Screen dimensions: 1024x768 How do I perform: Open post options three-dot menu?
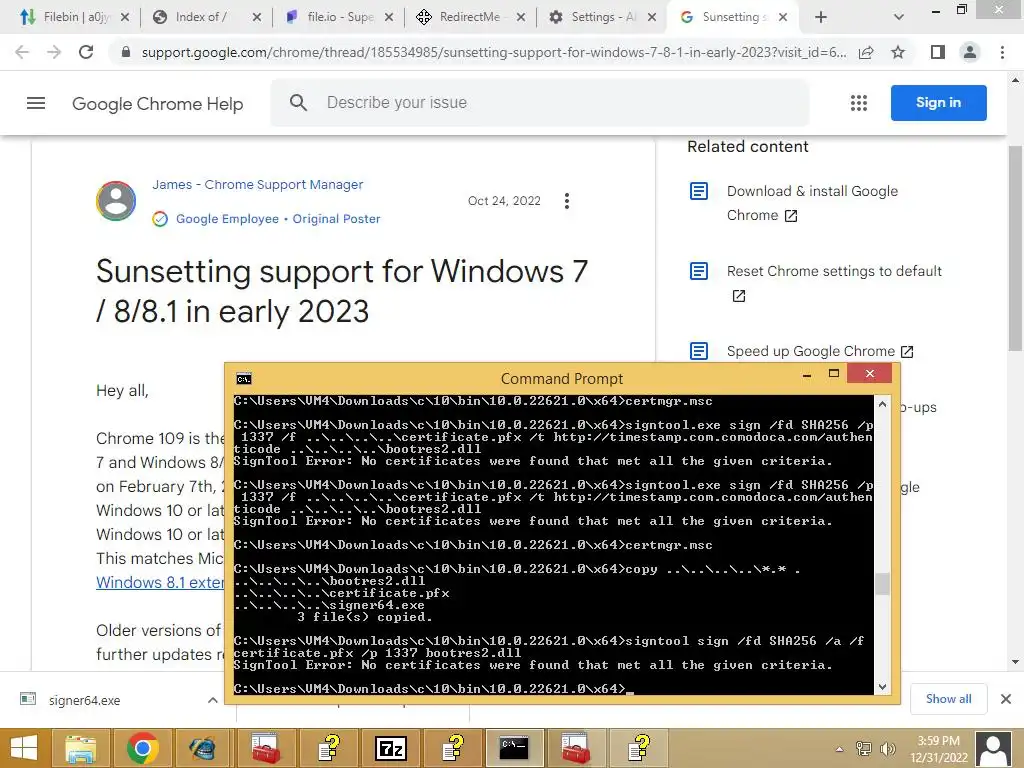tap(566, 201)
